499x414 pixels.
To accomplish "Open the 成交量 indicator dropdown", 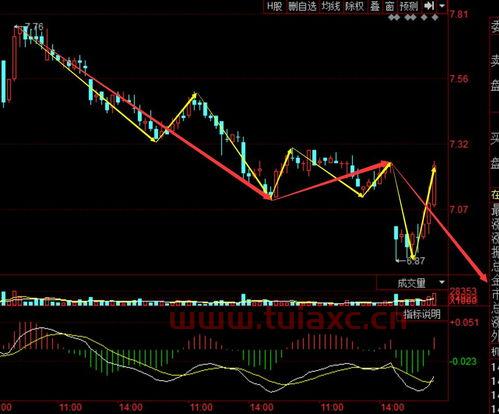I will [412, 283].
